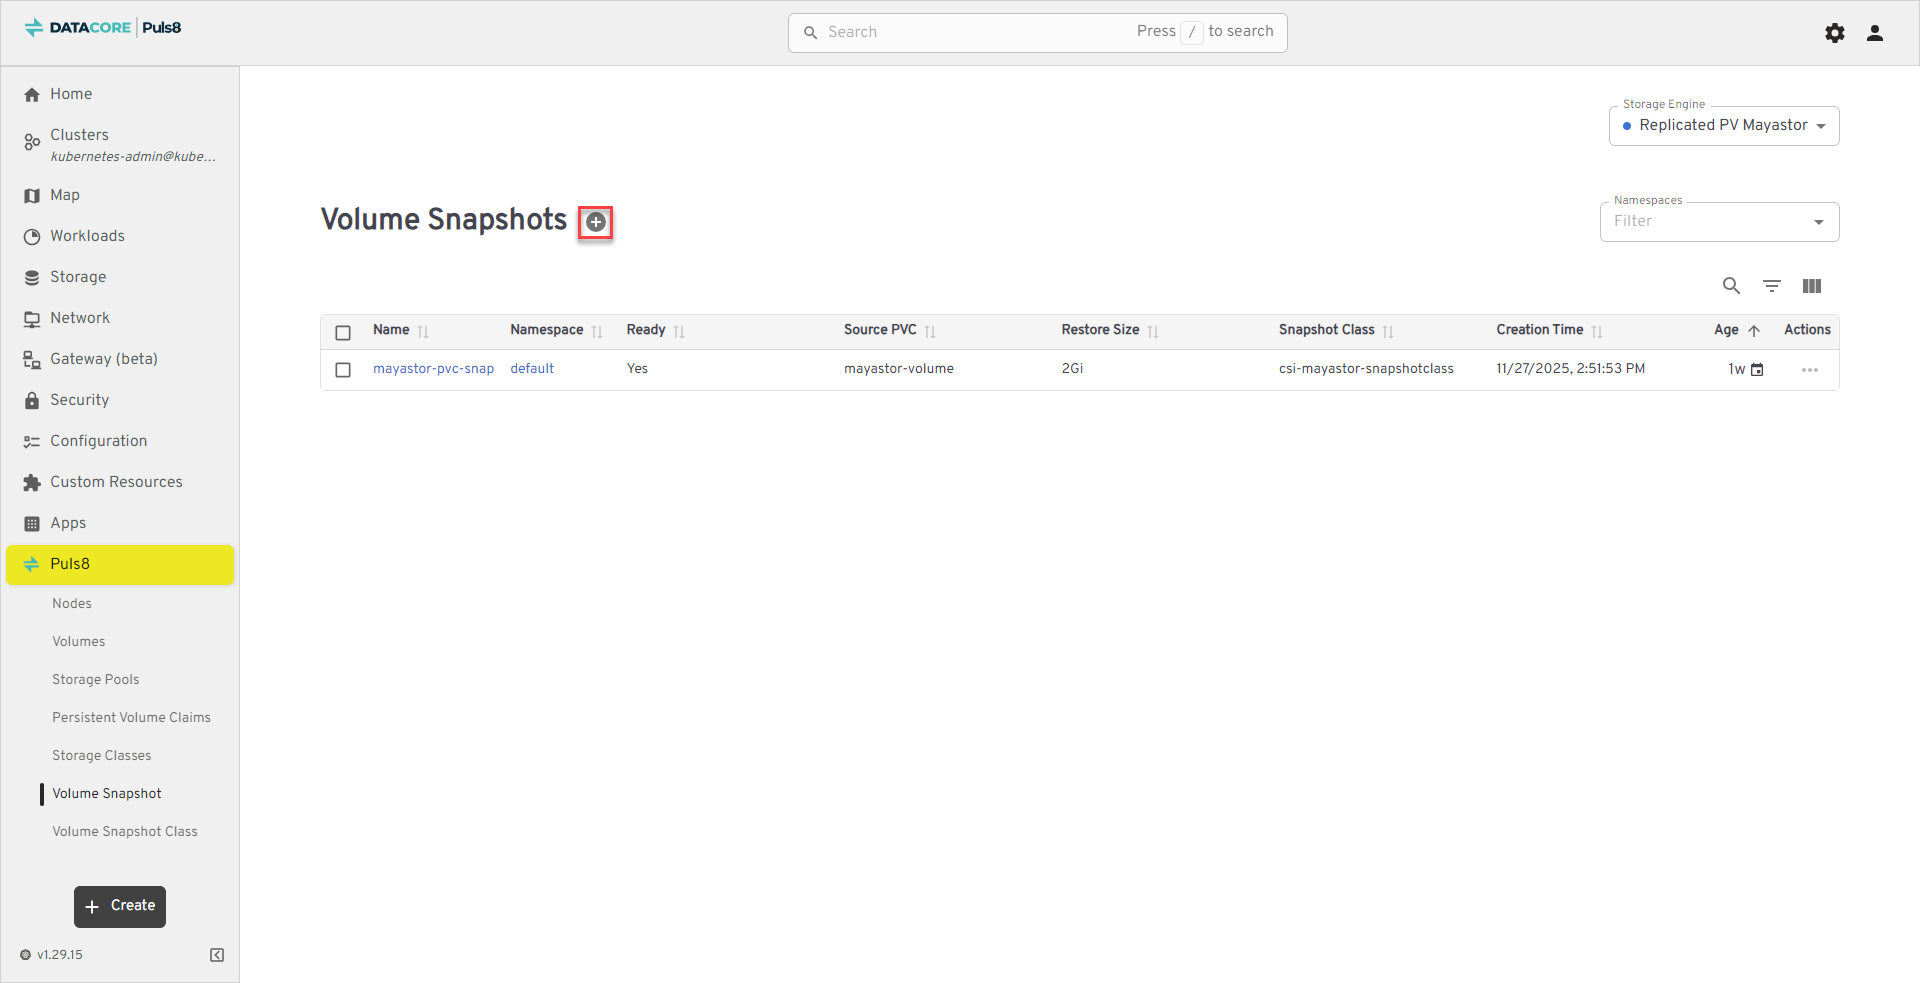
Task: Open the table filter icon
Action: (1771, 286)
